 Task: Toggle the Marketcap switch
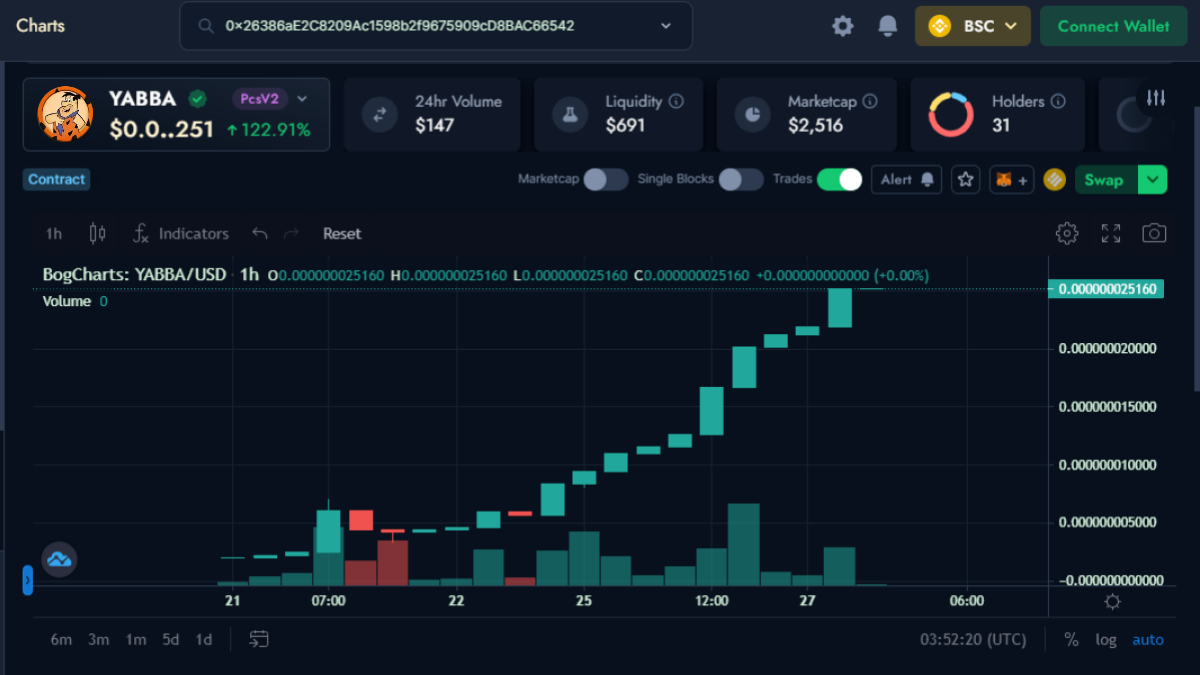tap(606, 179)
